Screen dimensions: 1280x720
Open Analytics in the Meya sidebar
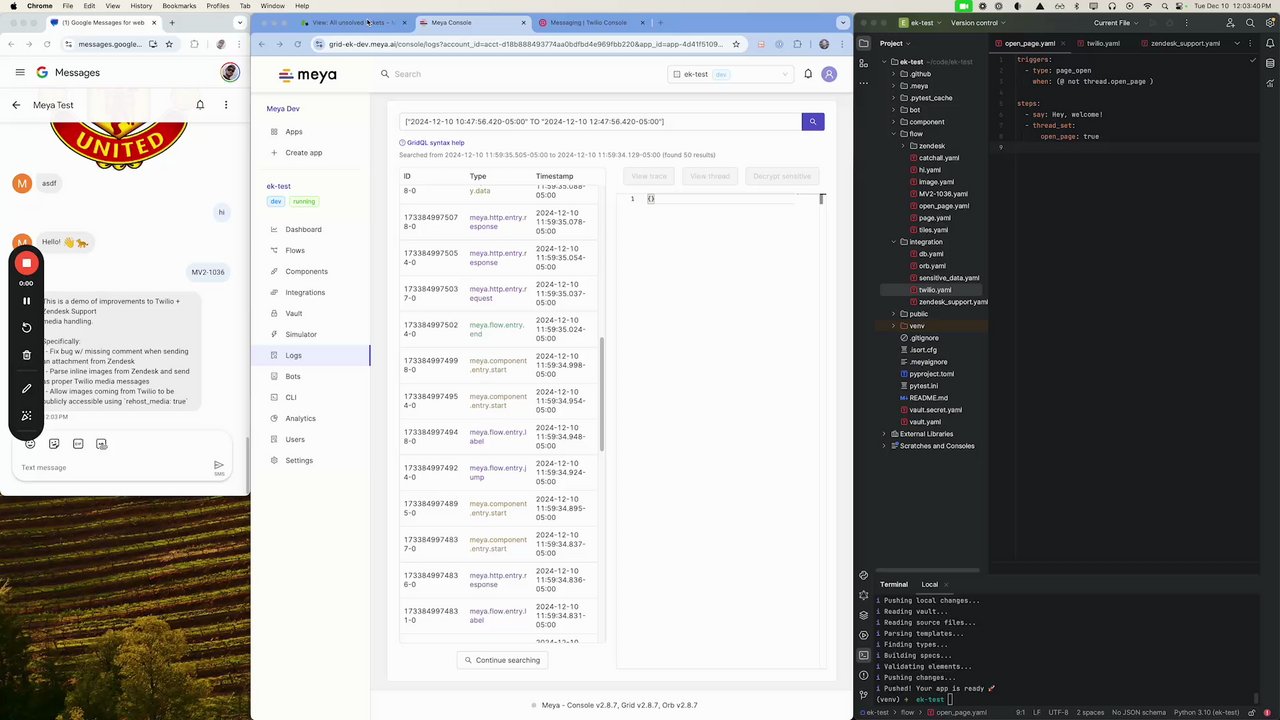300,418
